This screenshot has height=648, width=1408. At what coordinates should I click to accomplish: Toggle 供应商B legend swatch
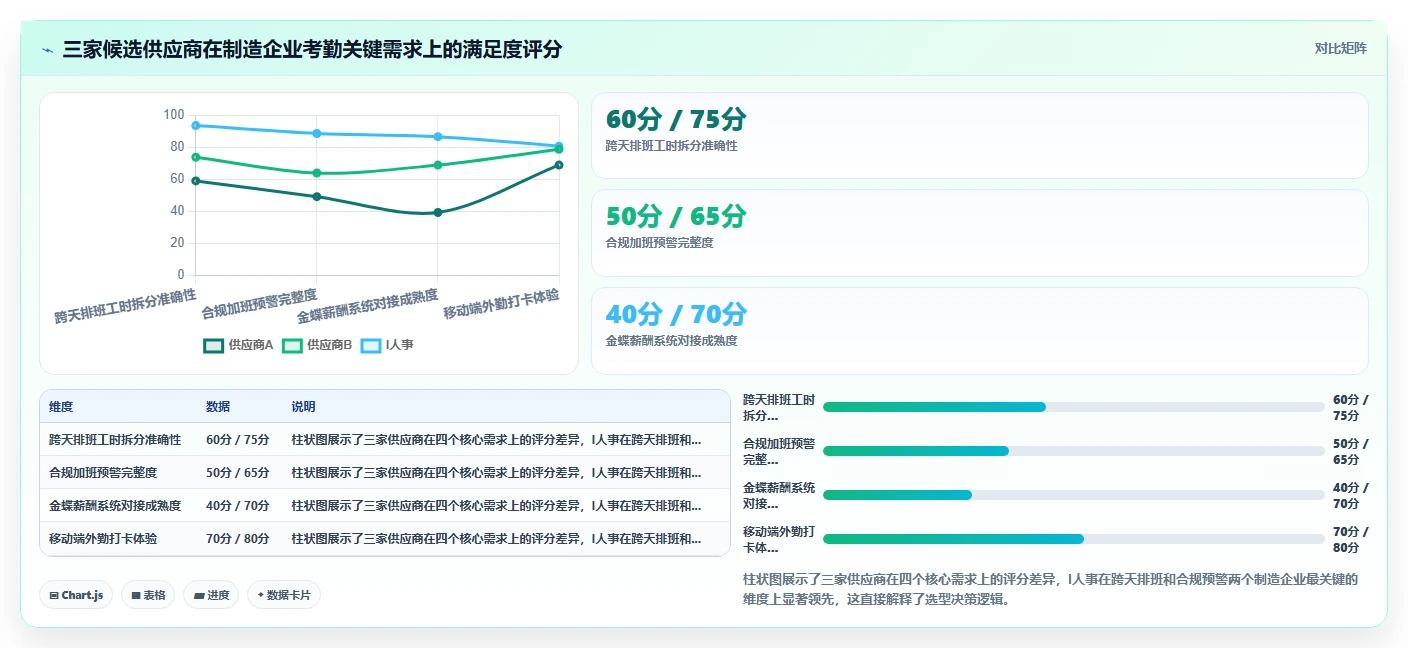tap(292, 345)
